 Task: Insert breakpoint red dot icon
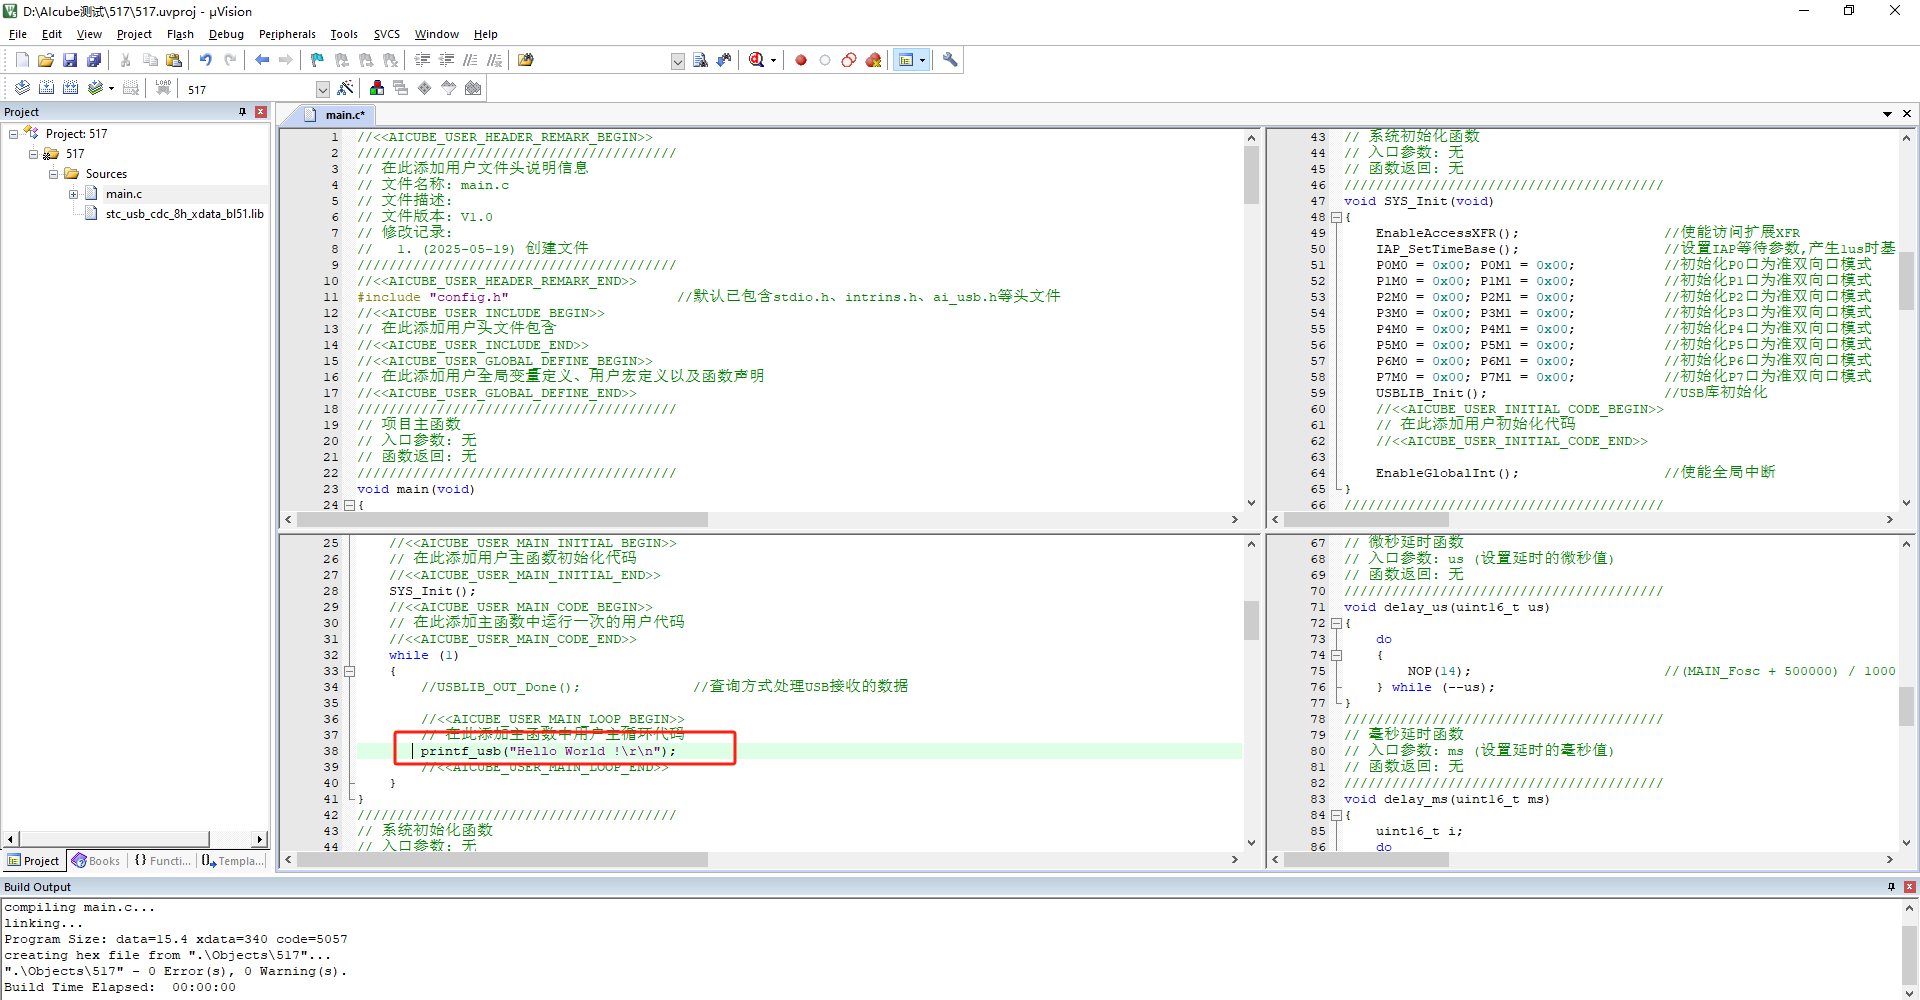pyautogui.click(x=801, y=60)
